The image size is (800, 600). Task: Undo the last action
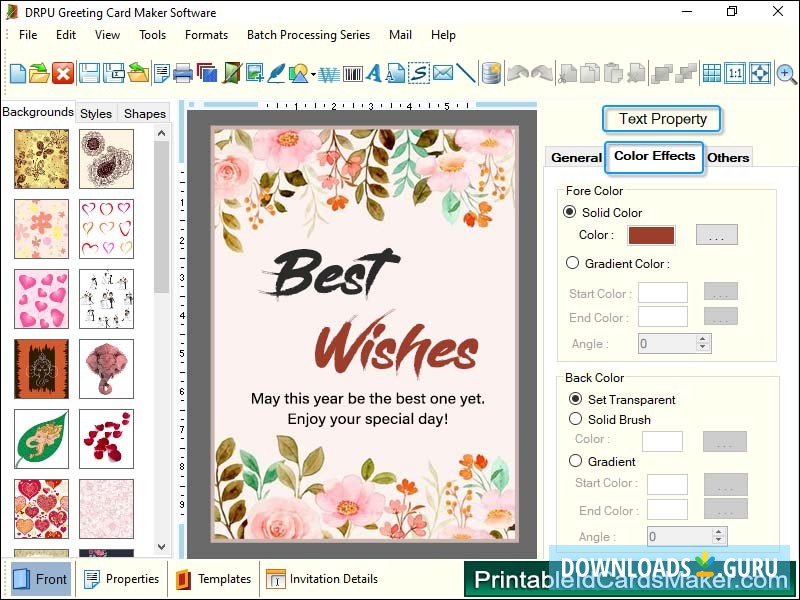pos(517,72)
